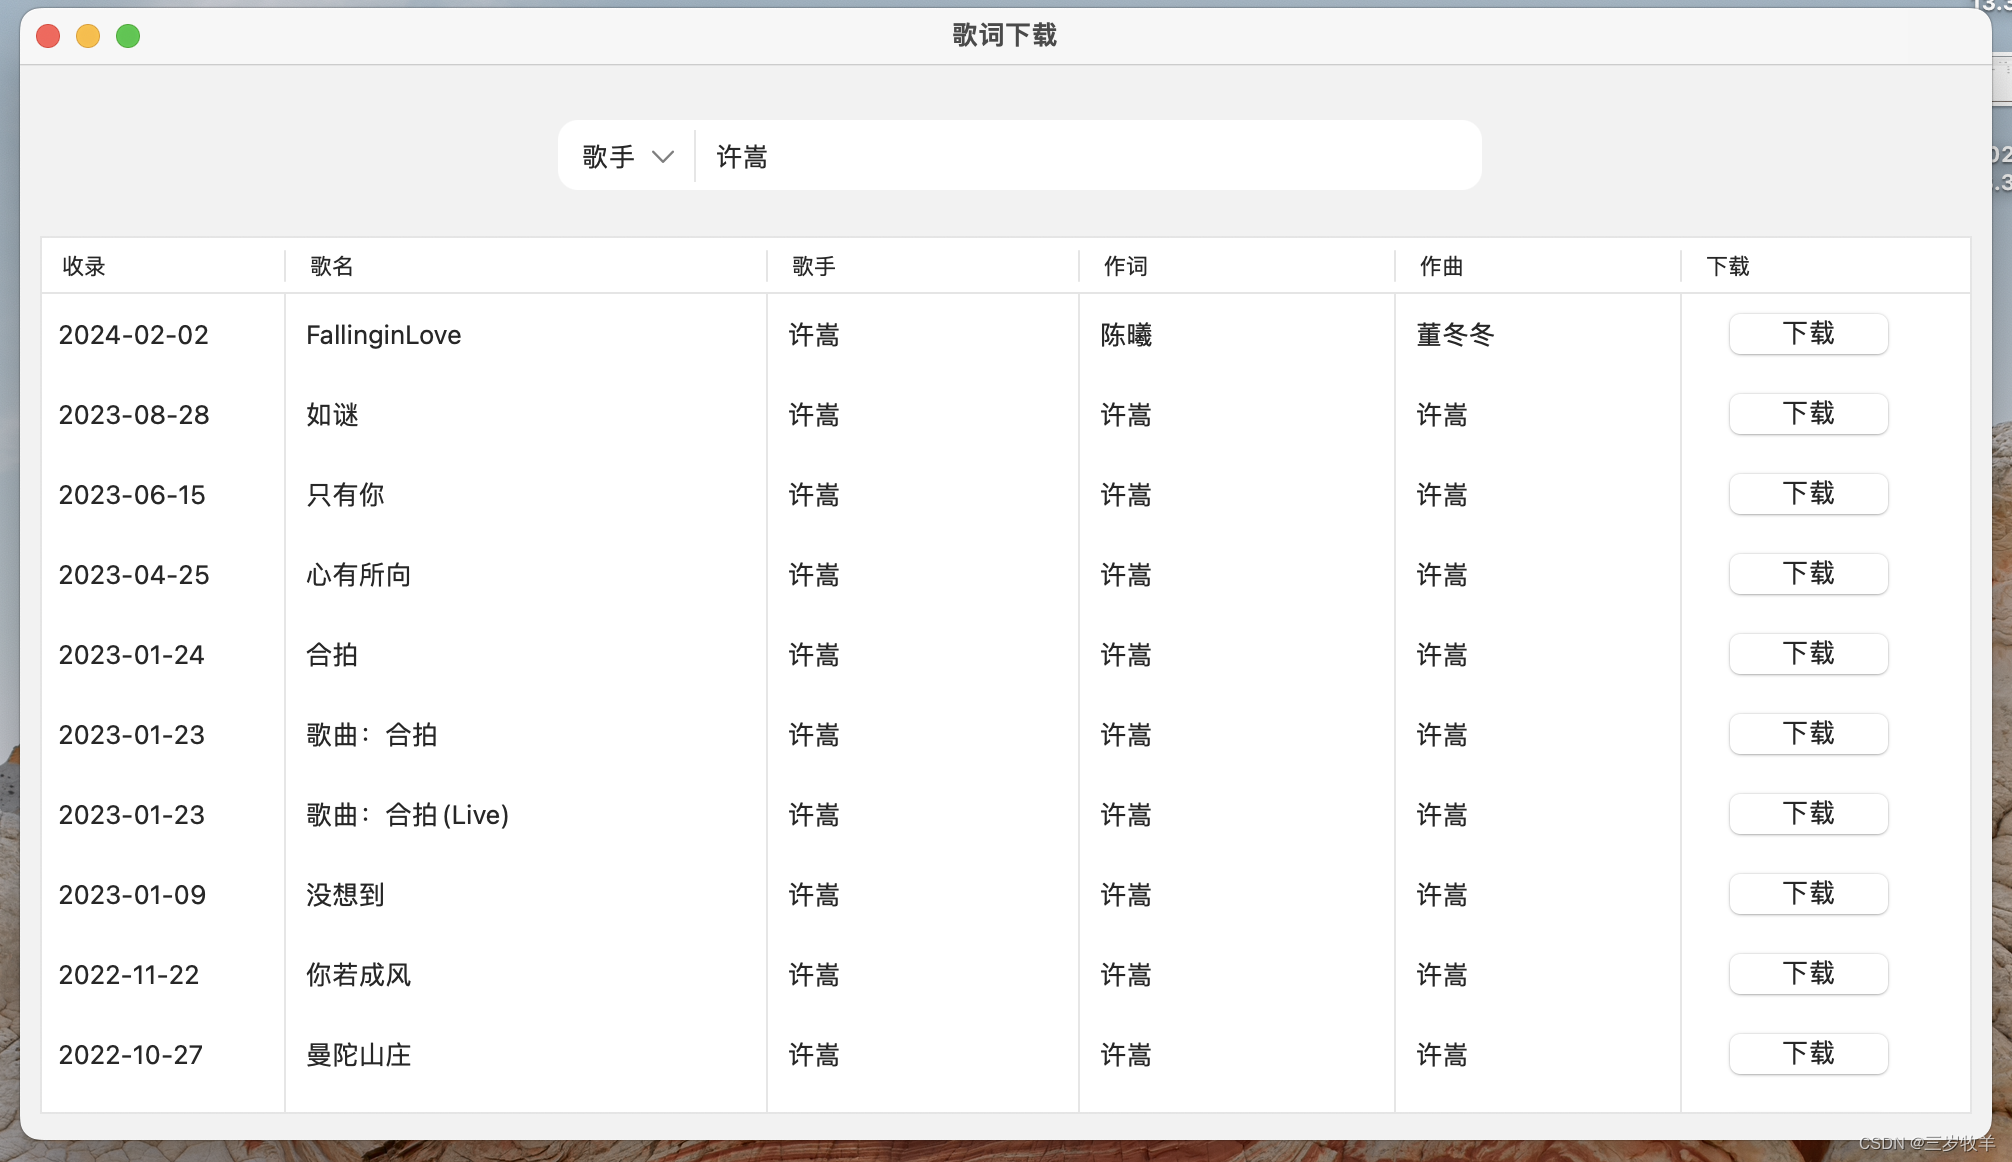
Task: Download lyrics for 如谜
Action: (x=1807, y=414)
